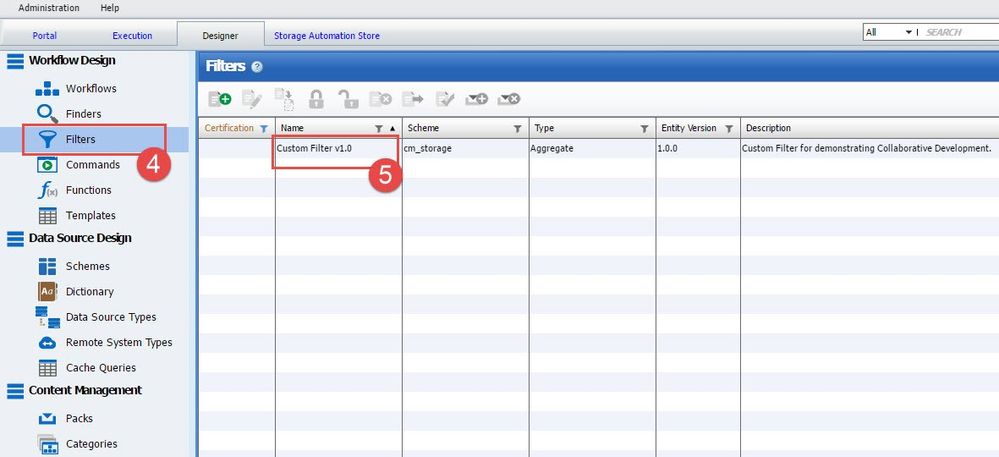
Task: Select the Custom Filter v1.0 row
Action: coord(315,148)
